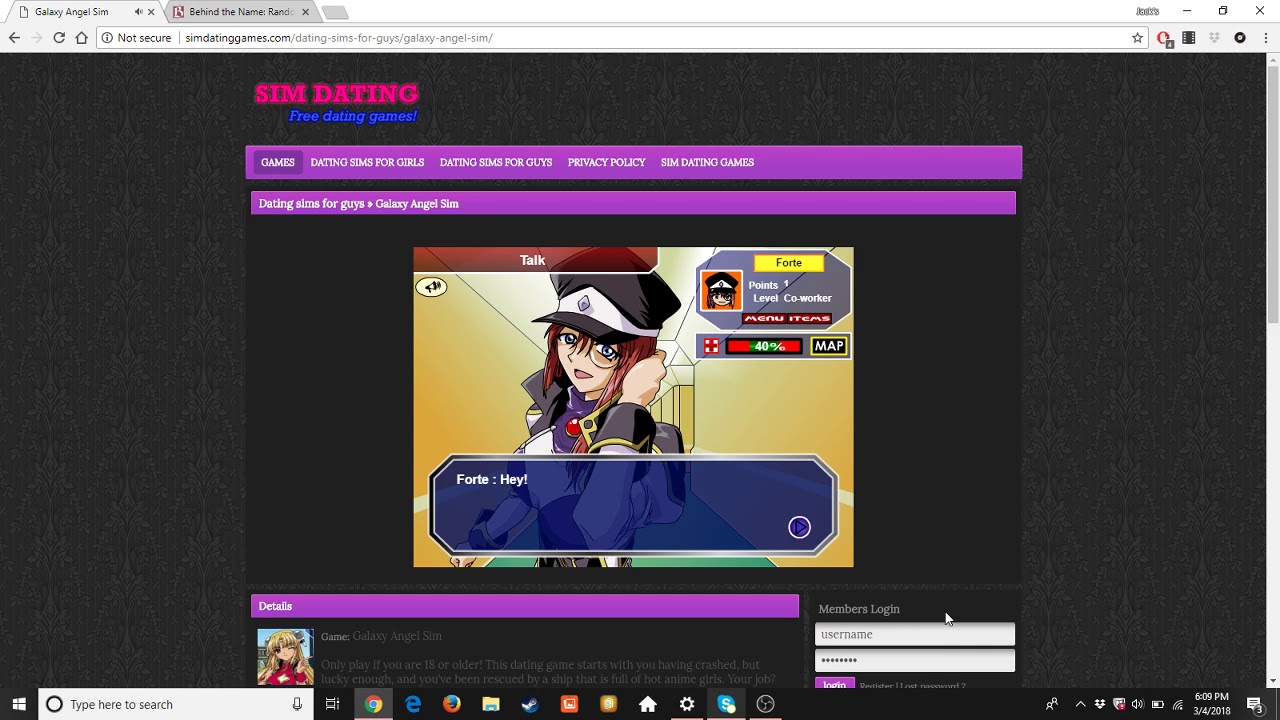
Task: Open the game MAP button
Action: 829,346
